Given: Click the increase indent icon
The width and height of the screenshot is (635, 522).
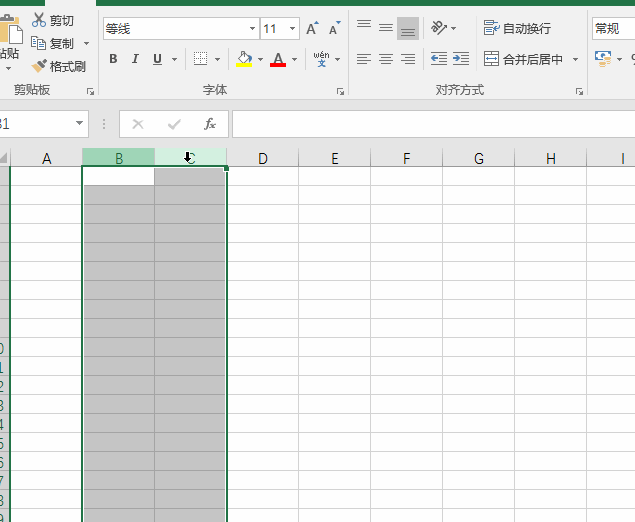Looking at the screenshot, I should point(460,59).
